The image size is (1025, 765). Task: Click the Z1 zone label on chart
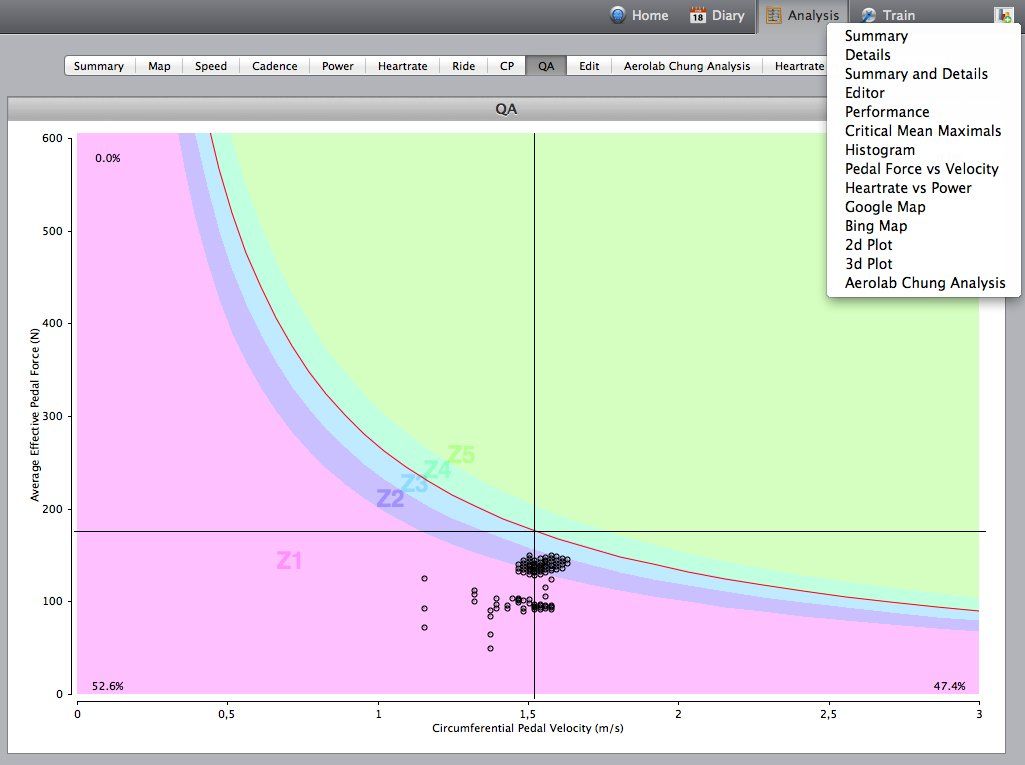point(289,561)
